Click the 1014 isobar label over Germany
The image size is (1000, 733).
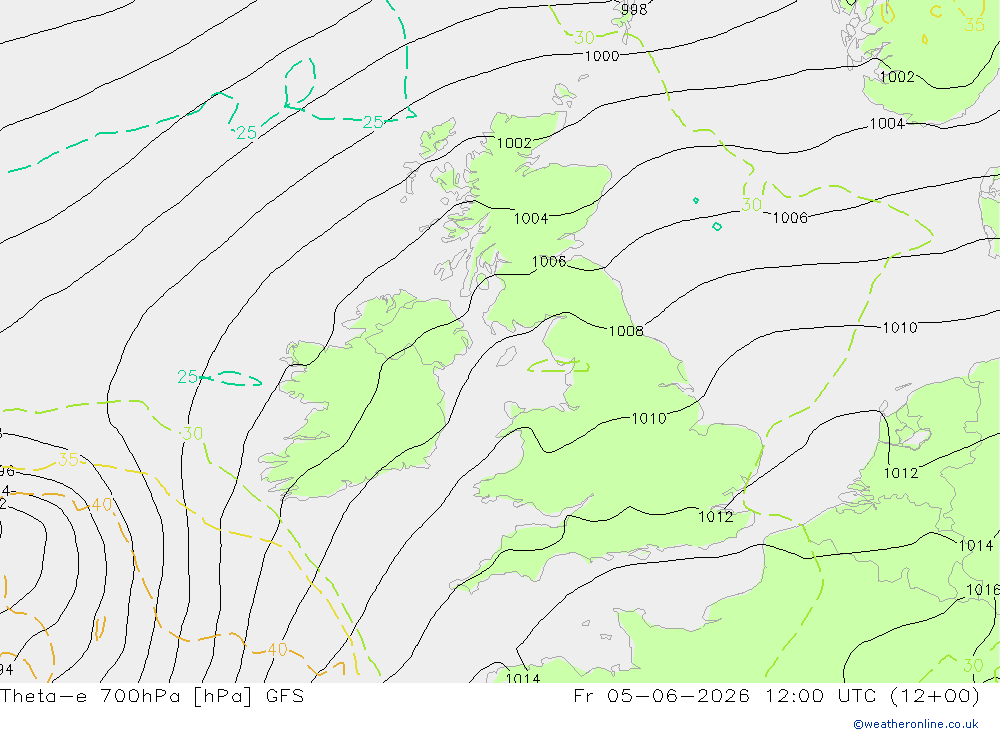tap(976, 545)
